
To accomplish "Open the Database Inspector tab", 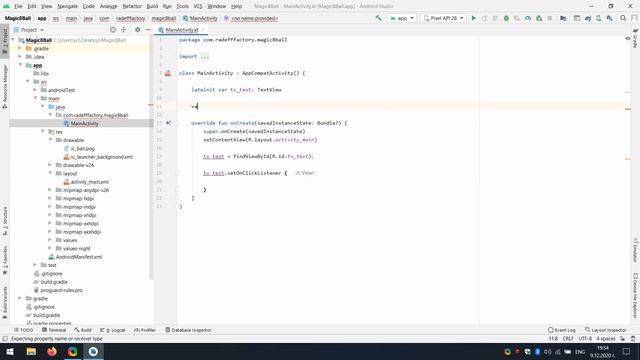I will pos(188,330).
